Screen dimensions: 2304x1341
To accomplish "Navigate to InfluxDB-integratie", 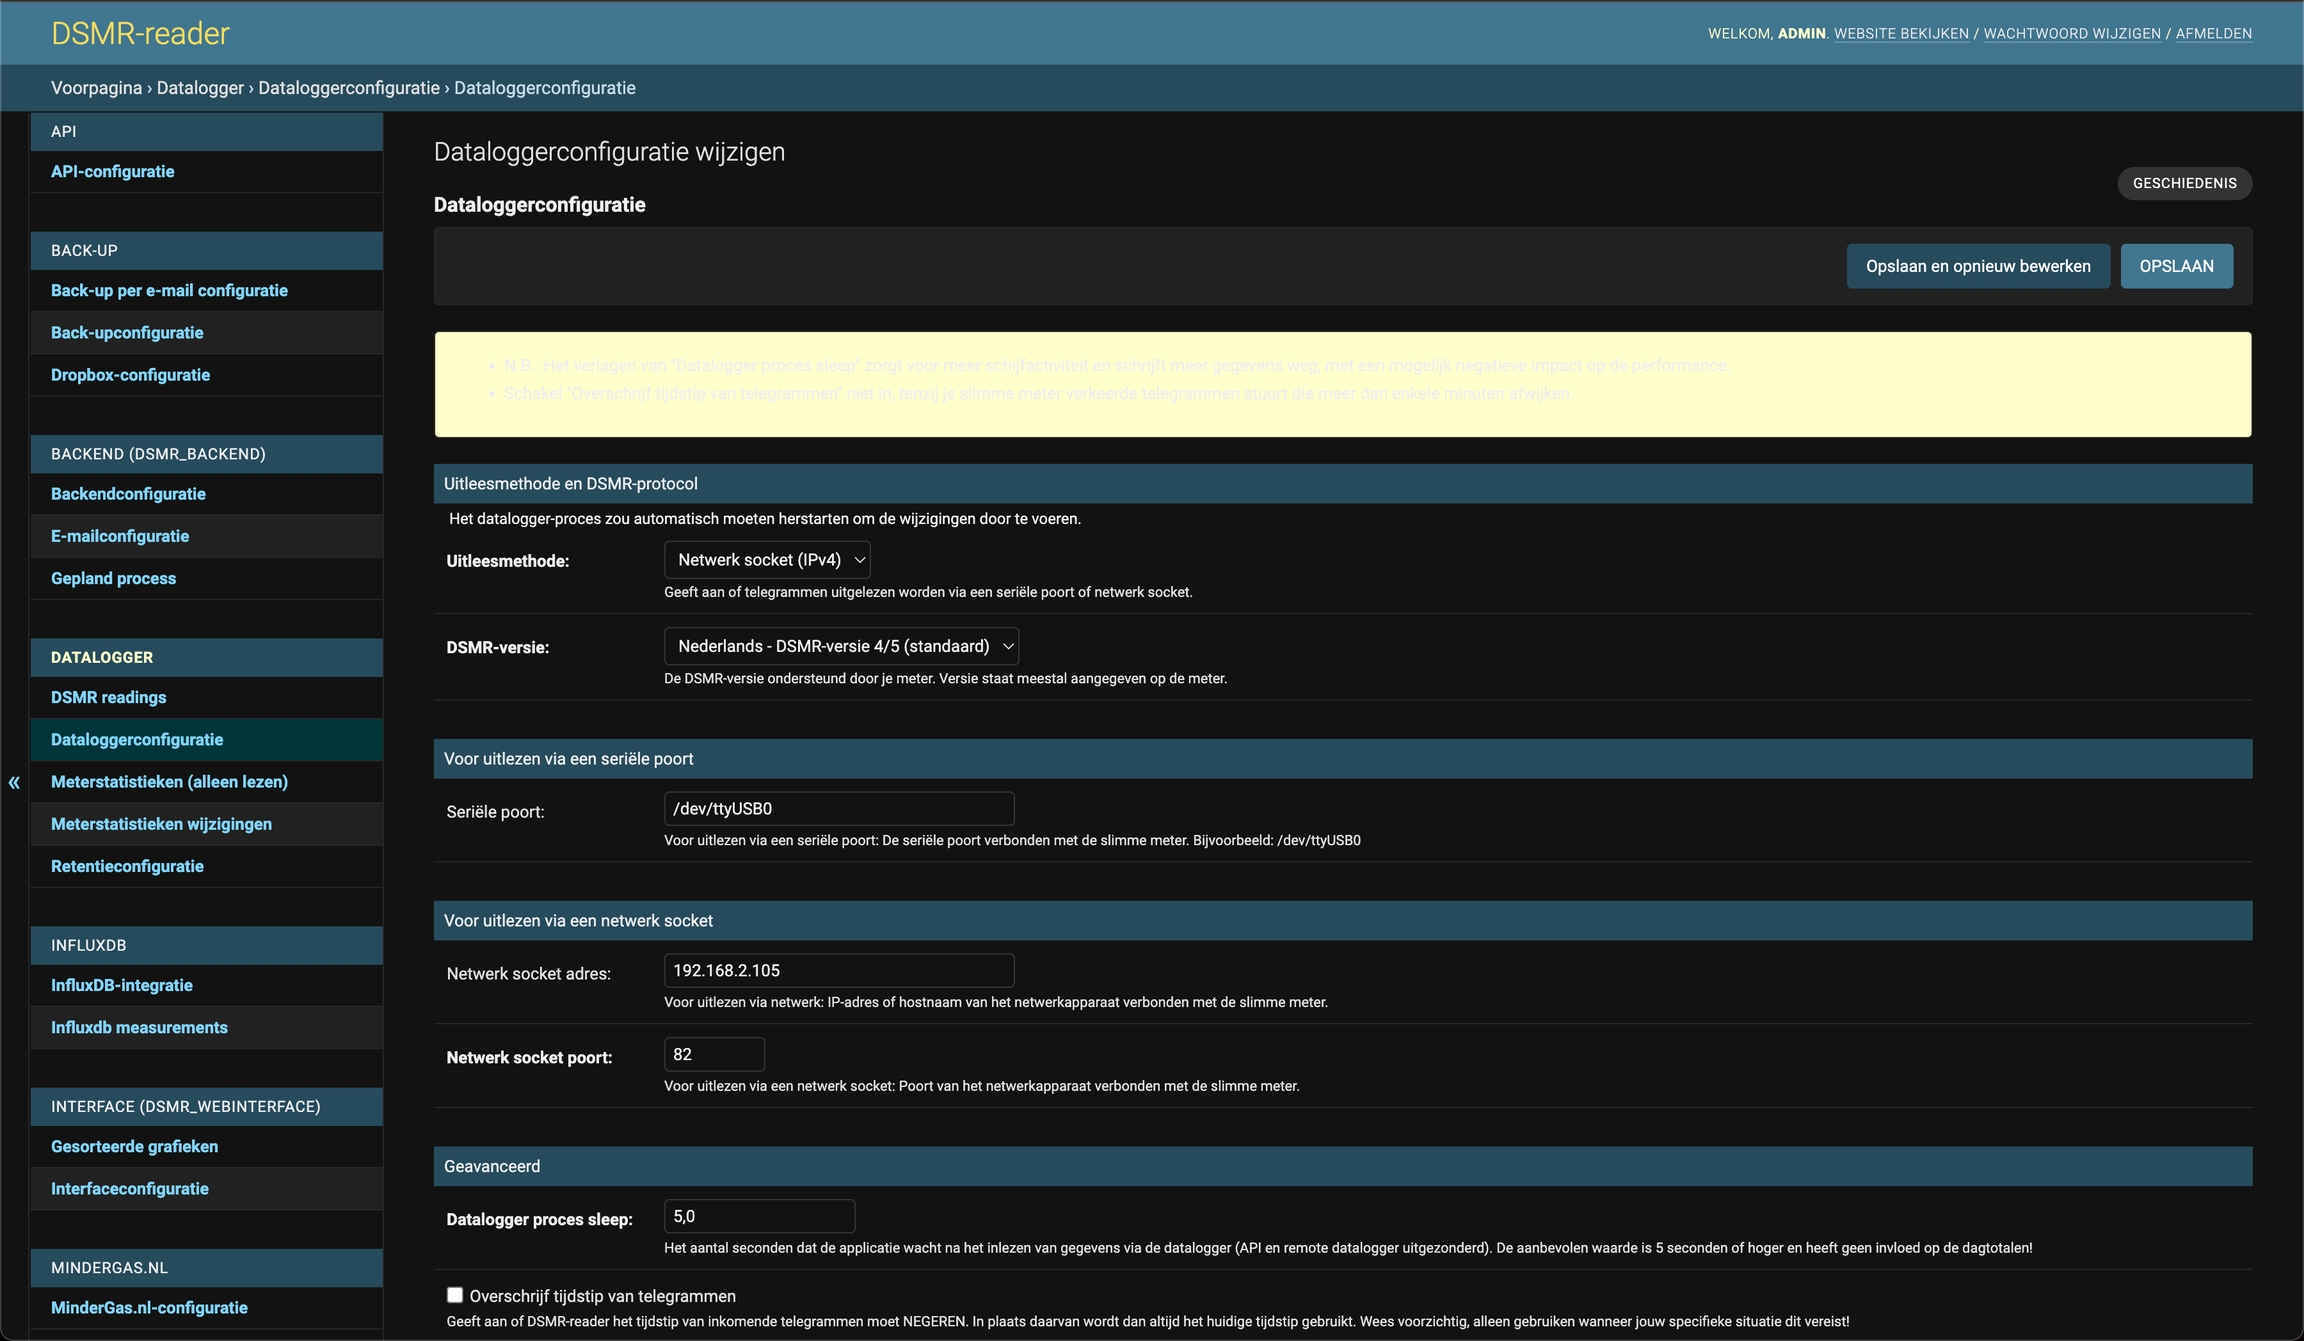I will pos(122,985).
